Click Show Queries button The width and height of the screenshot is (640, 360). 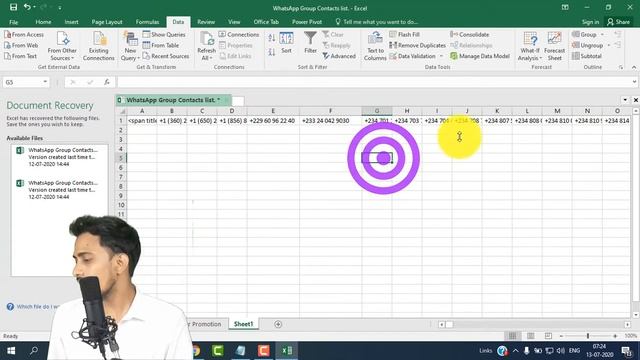point(164,35)
